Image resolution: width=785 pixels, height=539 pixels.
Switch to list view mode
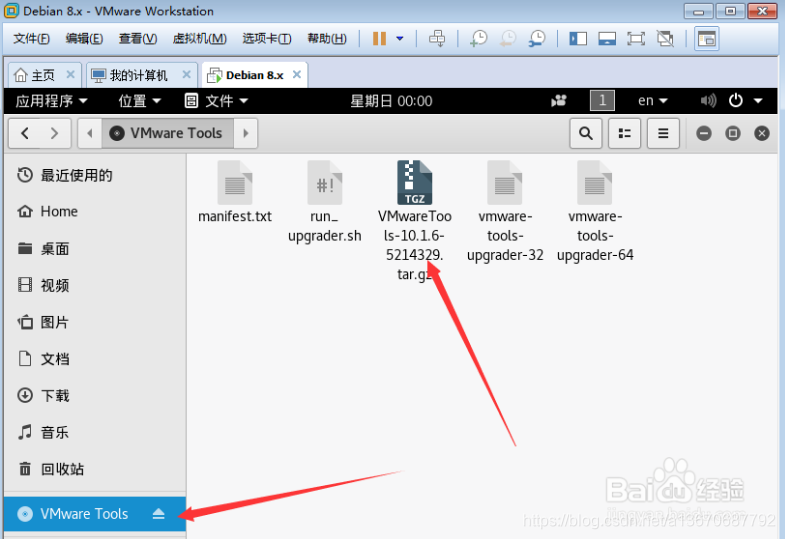(624, 134)
